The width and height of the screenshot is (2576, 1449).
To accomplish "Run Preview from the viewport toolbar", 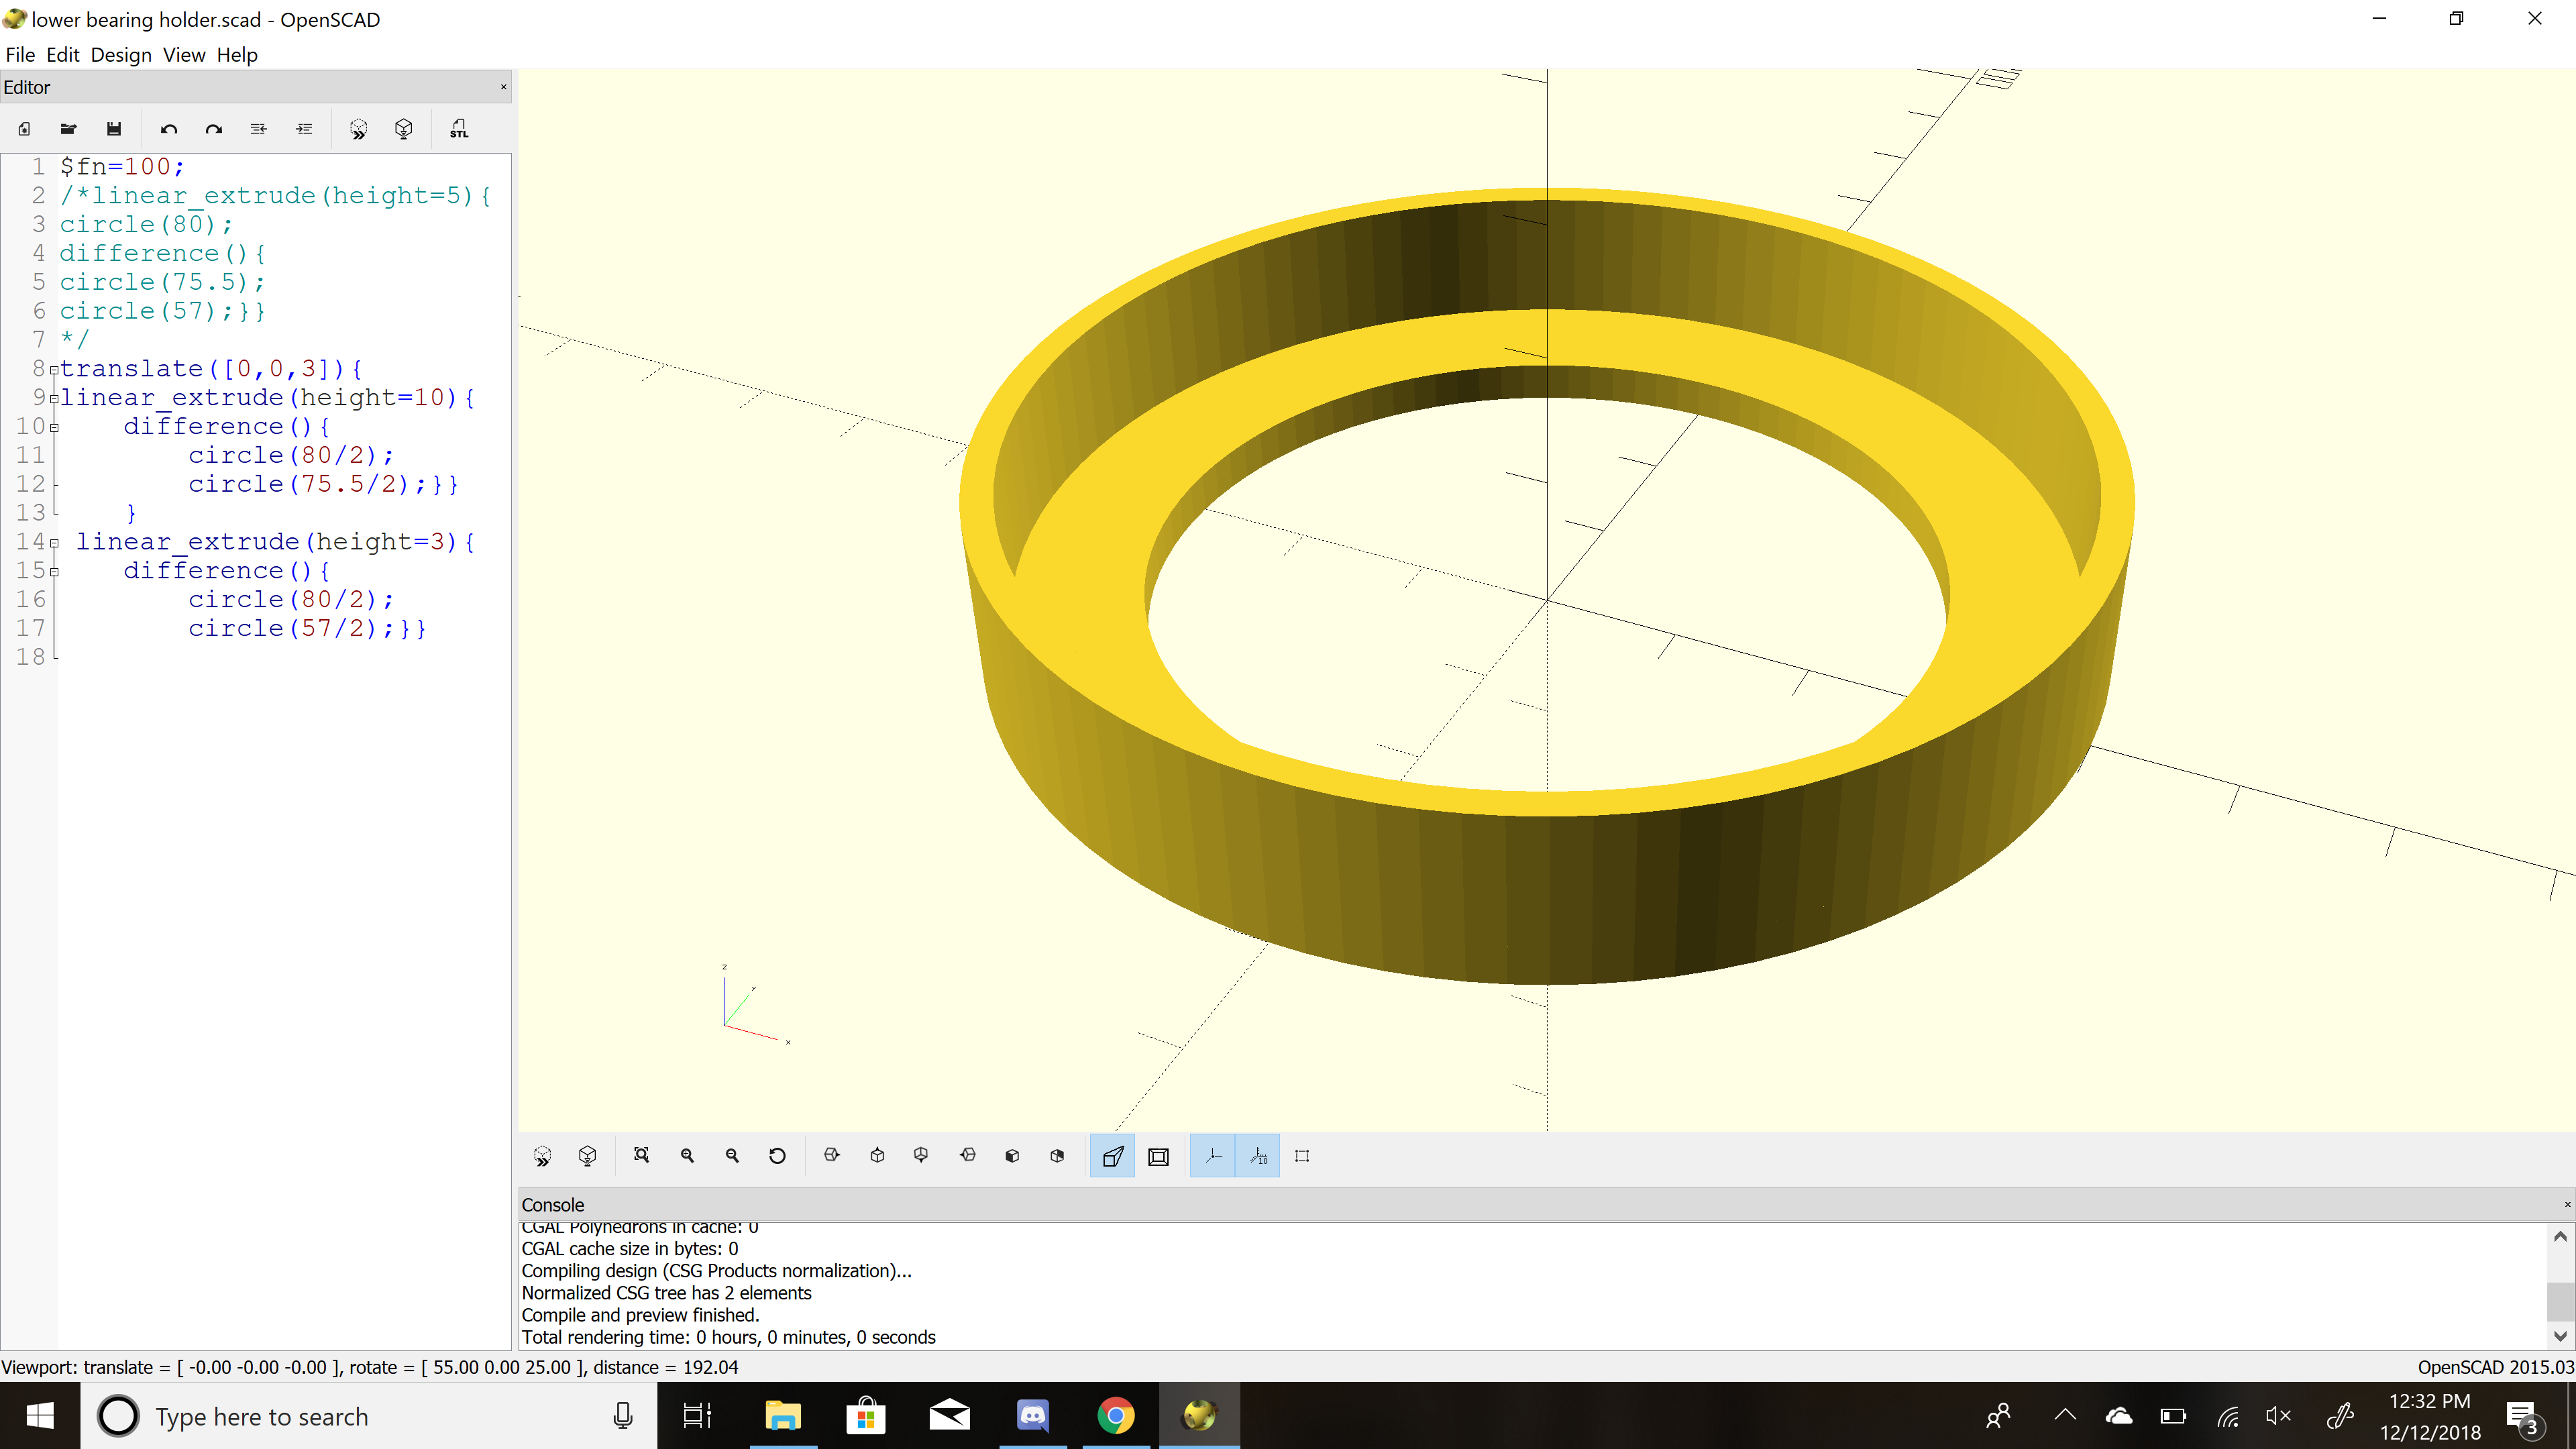I will tap(542, 1156).
